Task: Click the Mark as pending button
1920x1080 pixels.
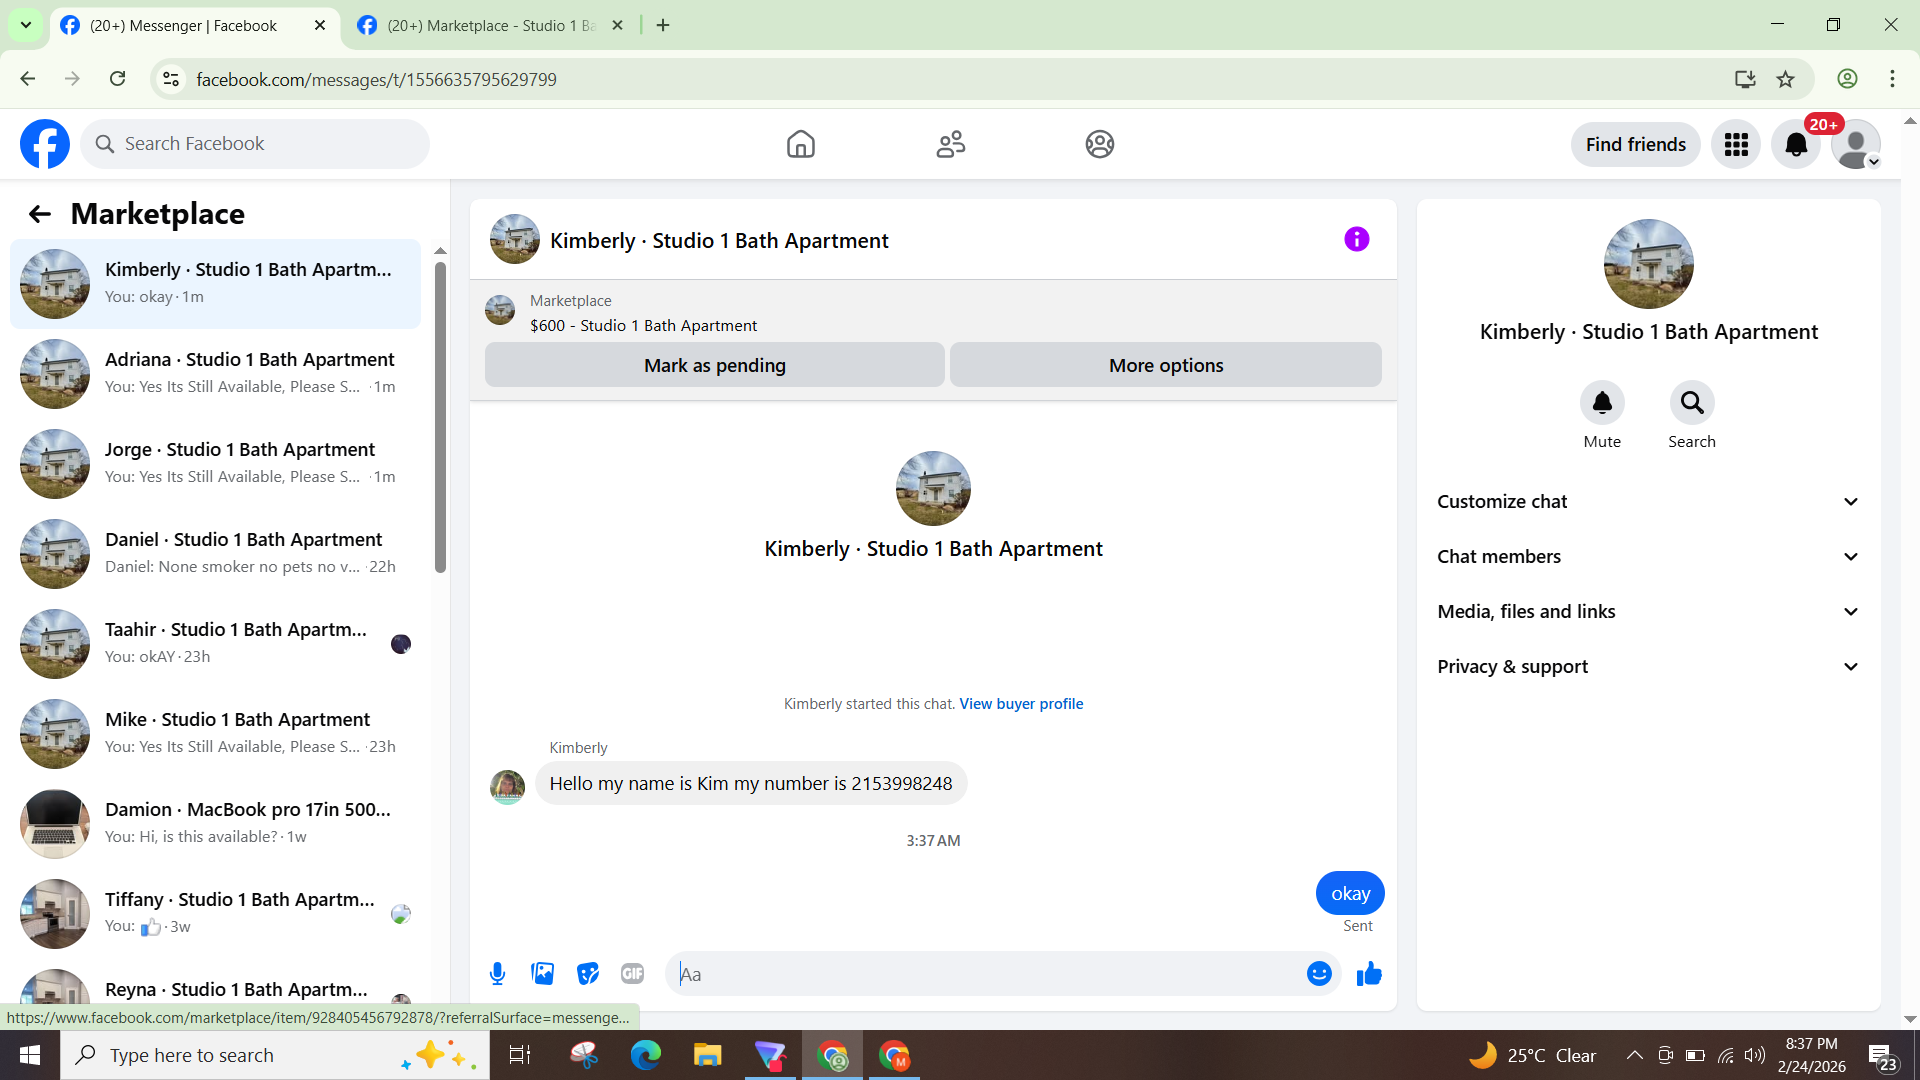Action: pyautogui.click(x=714, y=365)
